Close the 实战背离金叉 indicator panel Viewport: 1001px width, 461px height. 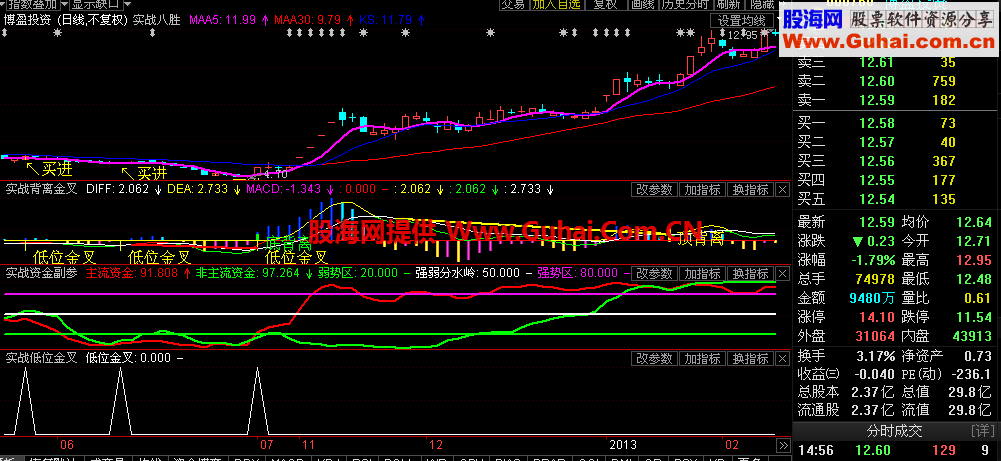783,189
